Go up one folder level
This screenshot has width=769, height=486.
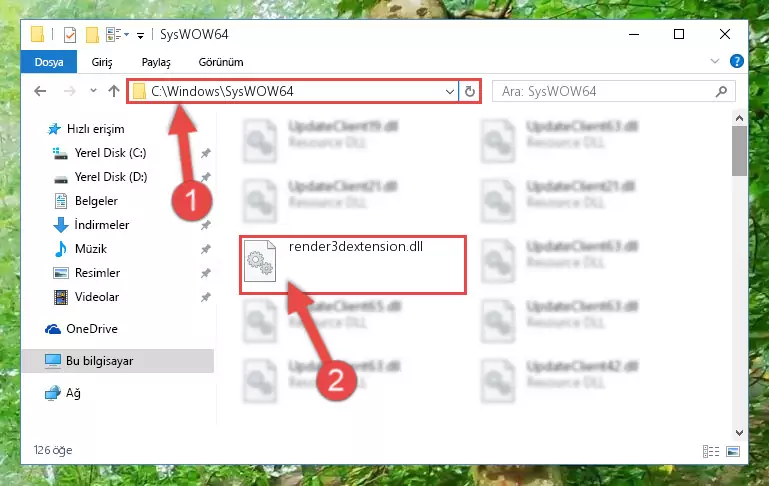coord(114,91)
